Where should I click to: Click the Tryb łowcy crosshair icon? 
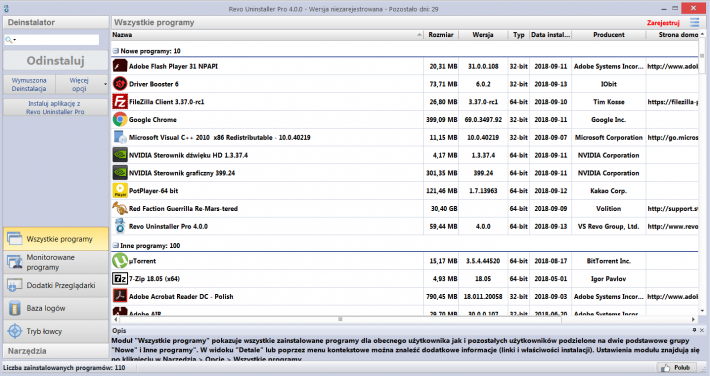point(14,331)
